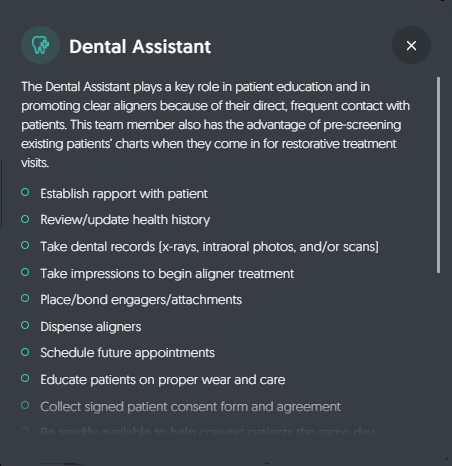Click the bullet beside Dispense aligners
Viewport: 452px width, 466px height.
pos(25,325)
